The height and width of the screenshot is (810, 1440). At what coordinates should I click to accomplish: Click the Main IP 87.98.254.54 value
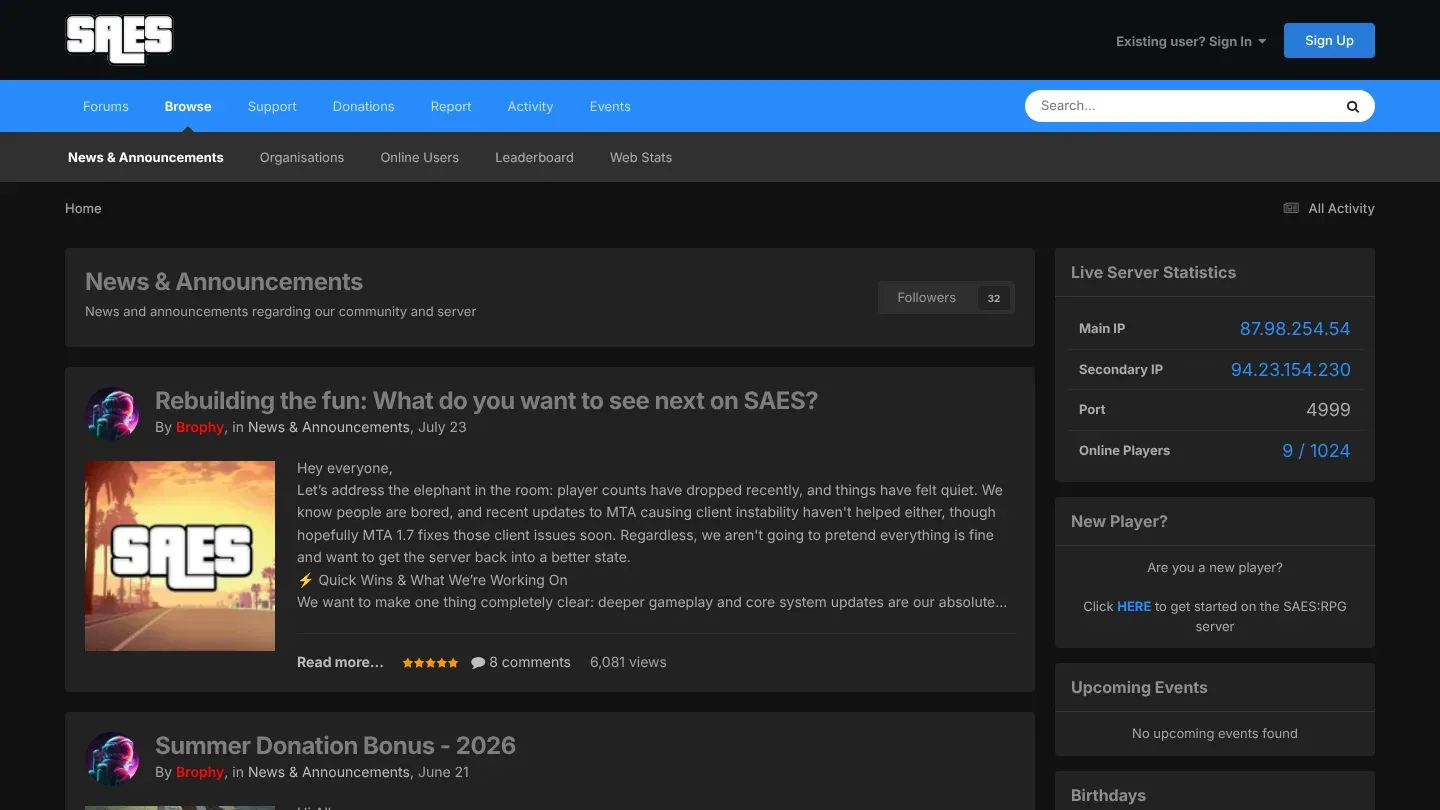click(x=1295, y=329)
